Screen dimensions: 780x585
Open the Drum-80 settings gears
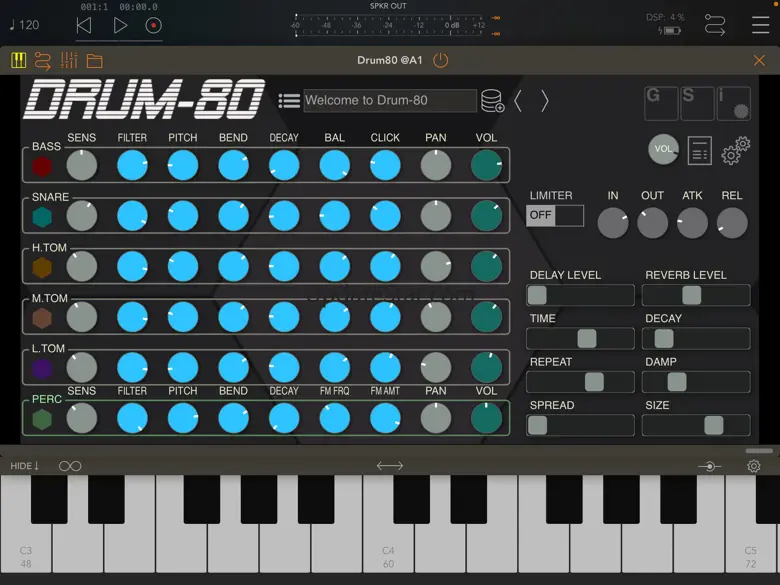(736, 150)
